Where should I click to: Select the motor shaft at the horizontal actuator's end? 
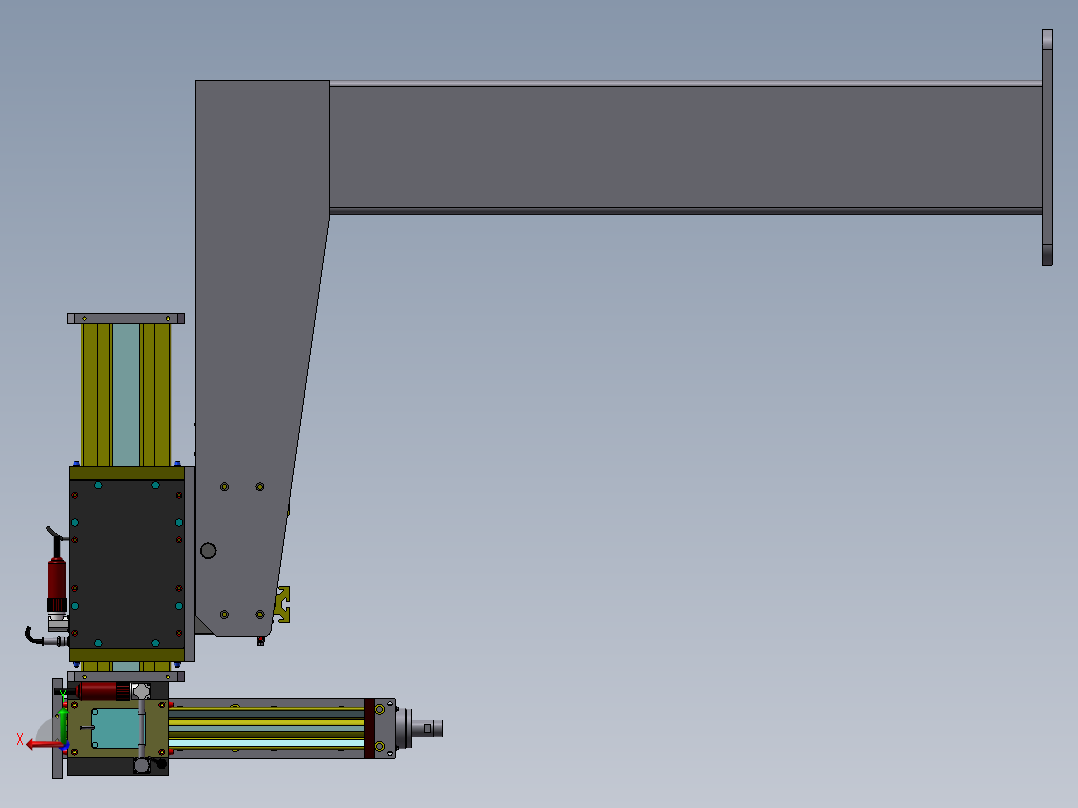tap(429, 728)
